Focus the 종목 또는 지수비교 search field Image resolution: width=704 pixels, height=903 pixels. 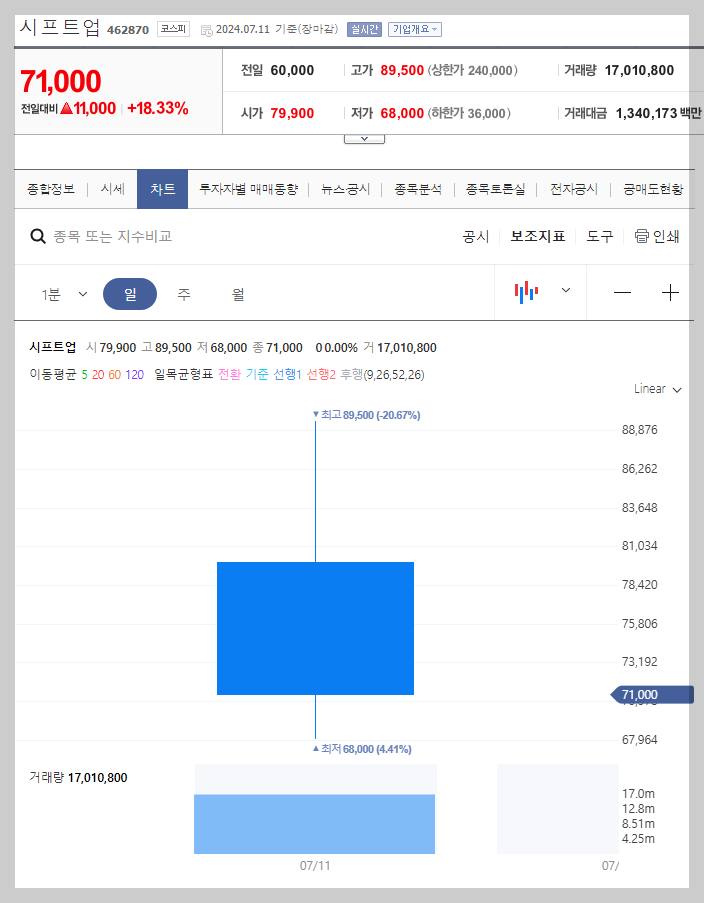[x=113, y=236]
